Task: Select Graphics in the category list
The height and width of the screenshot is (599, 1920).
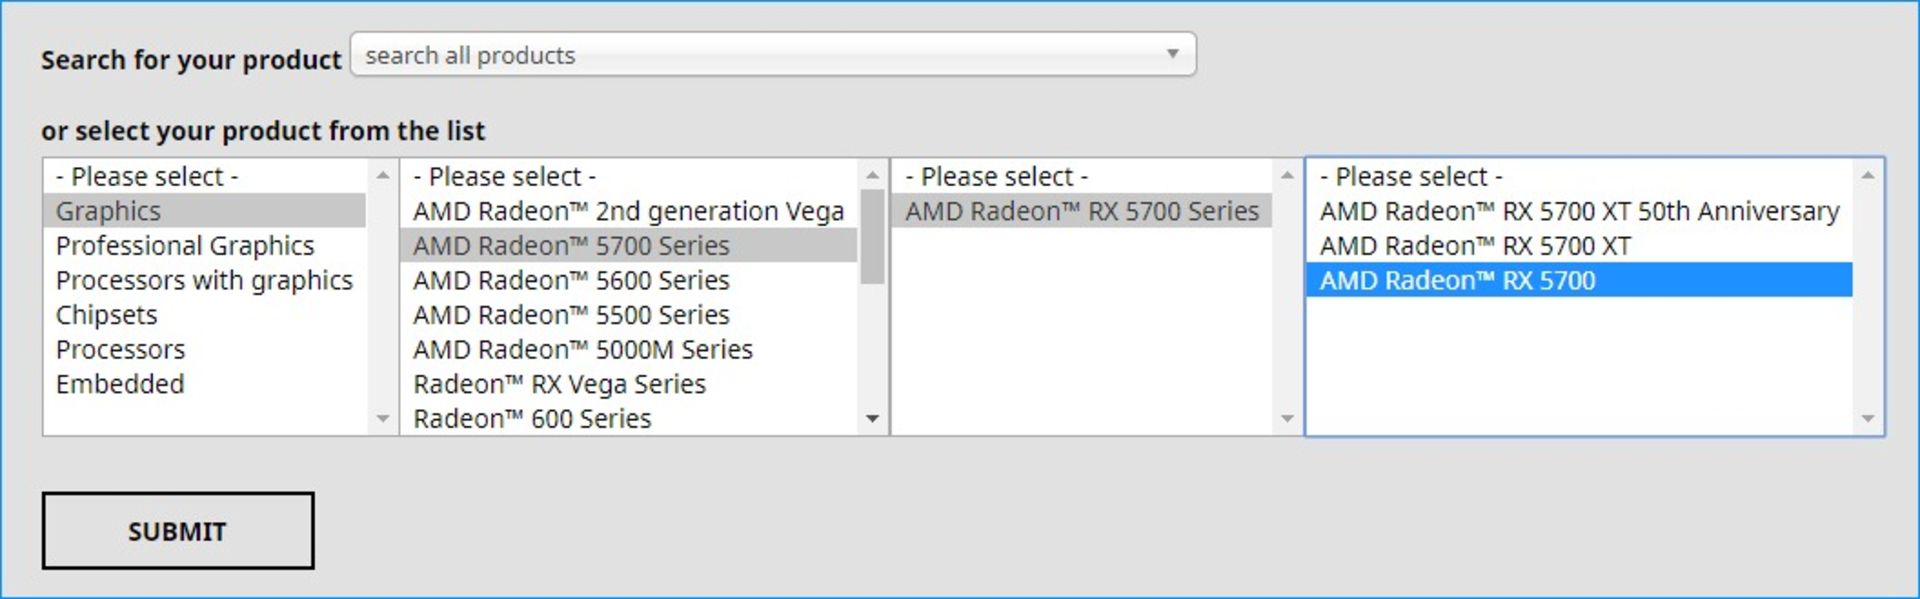Action: [108, 211]
